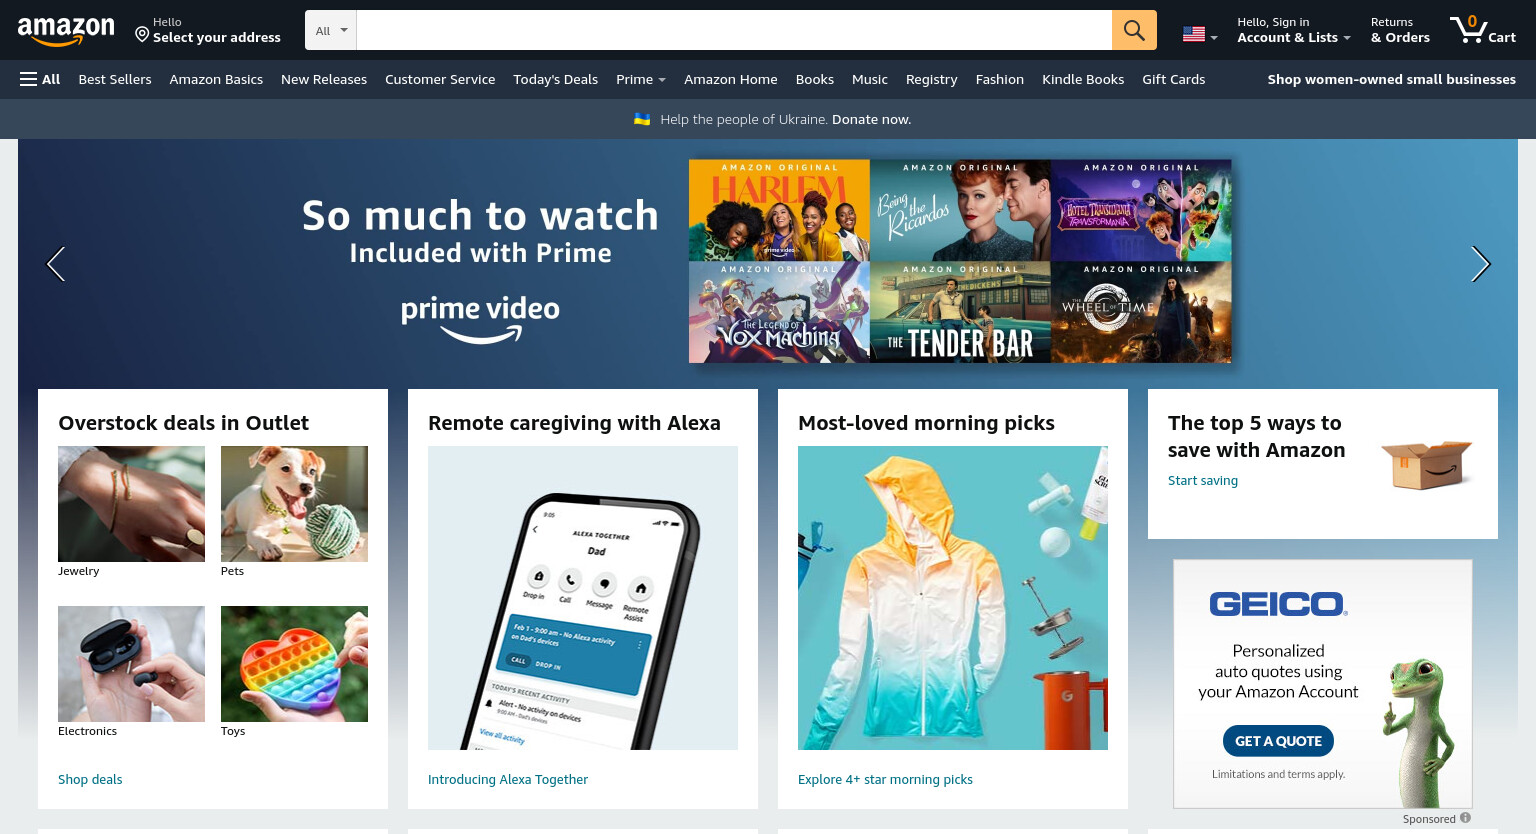
Task: Click the location pin delivery address
Action: pyautogui.click(x=208, y=30)
